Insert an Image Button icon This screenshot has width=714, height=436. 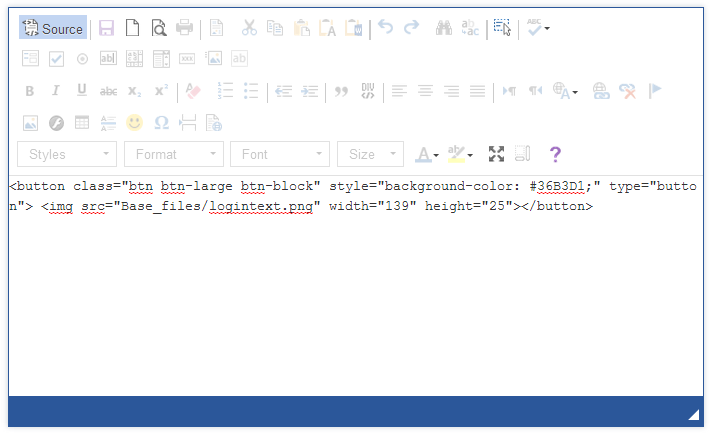pos(213,59)
